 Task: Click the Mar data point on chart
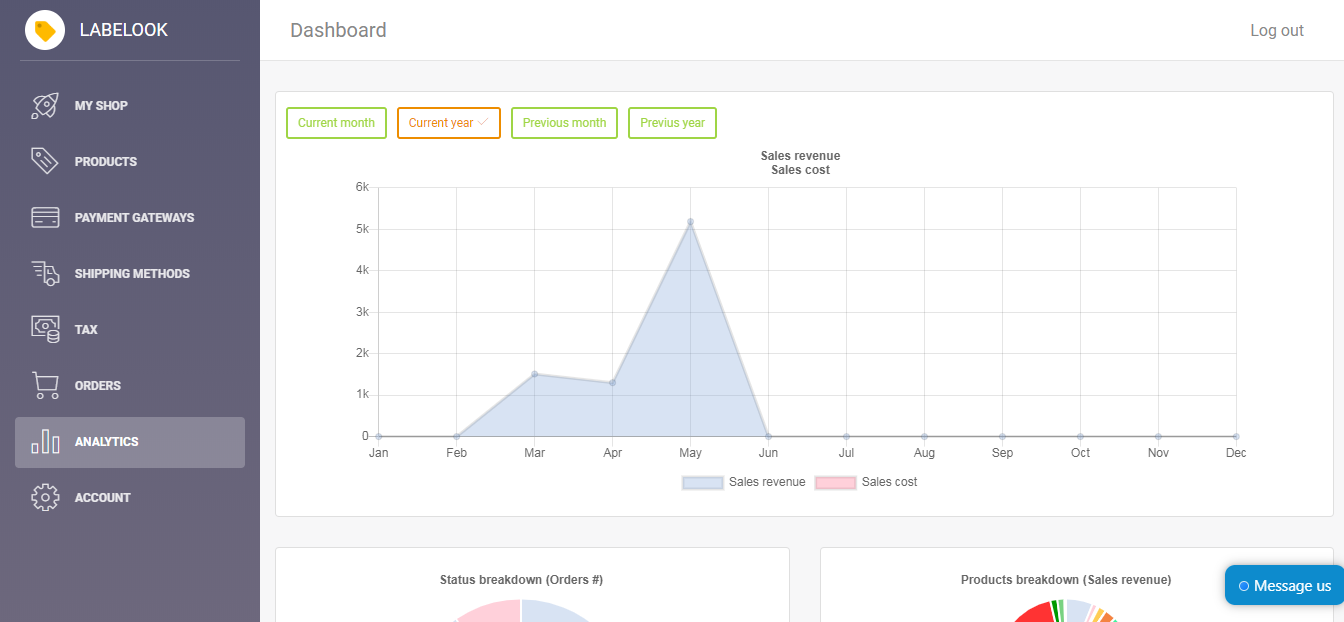coord(534,374)
